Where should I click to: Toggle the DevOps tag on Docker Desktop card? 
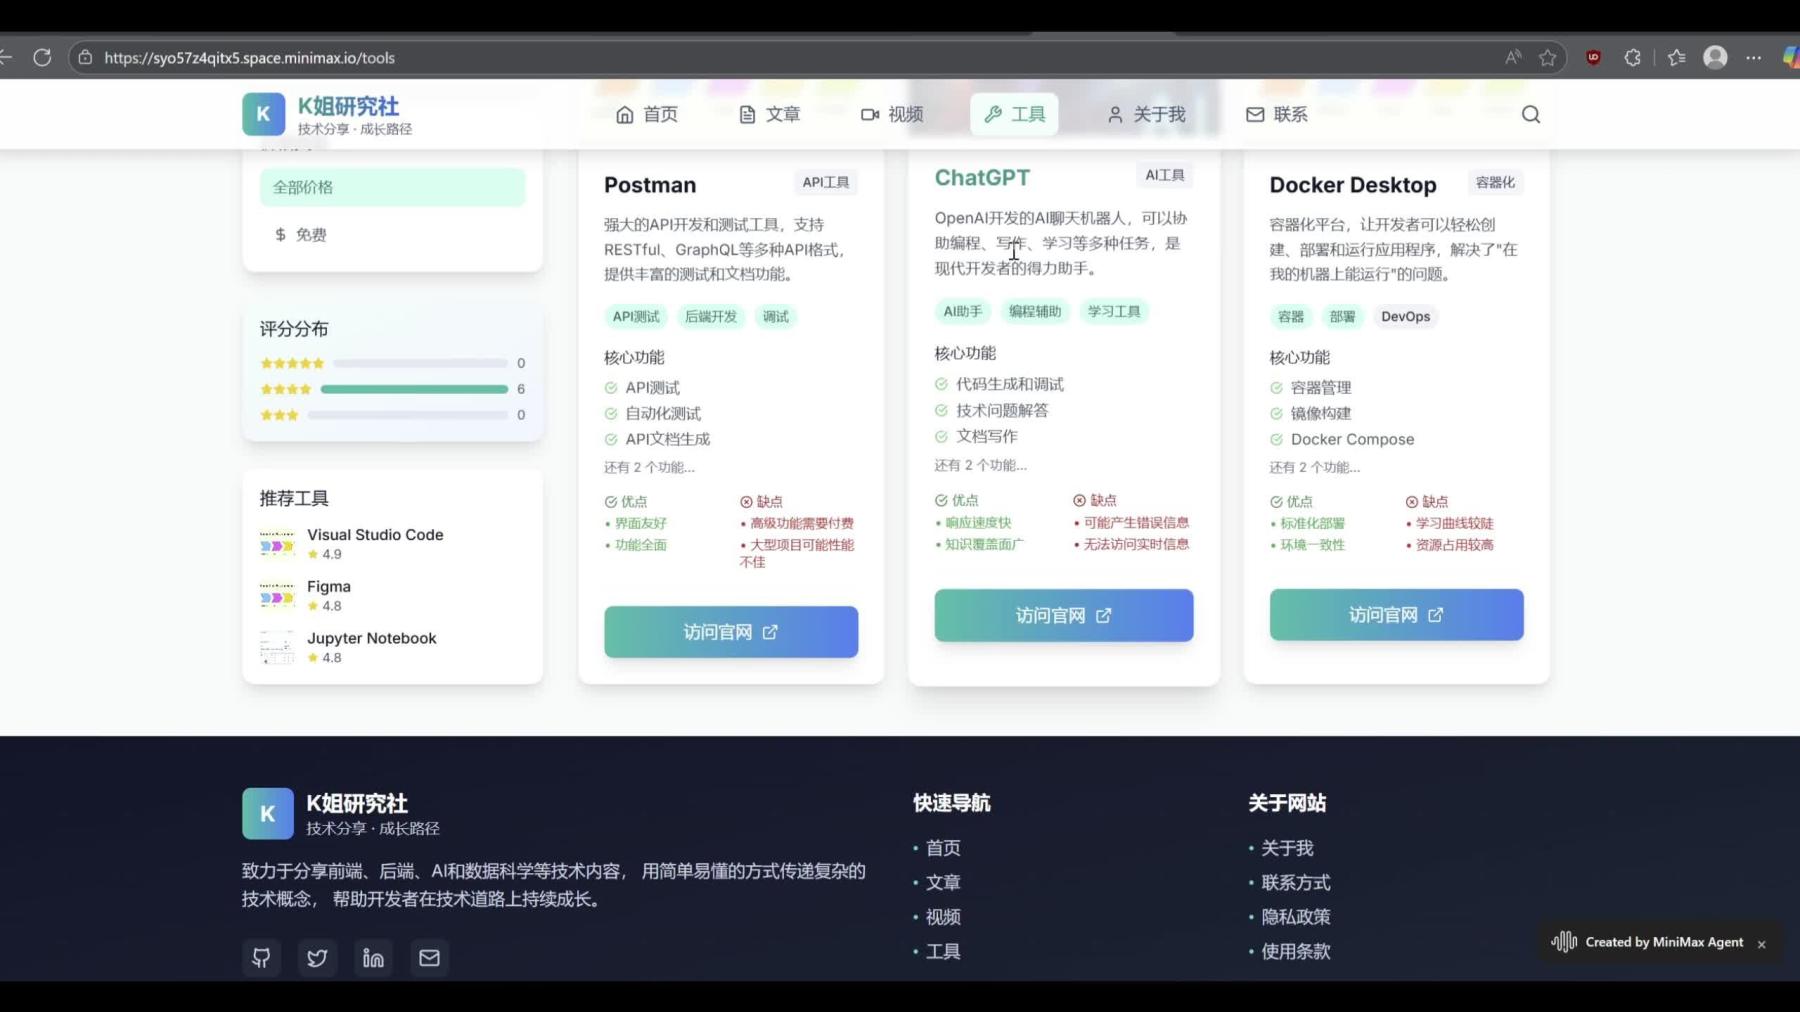point(1406,316)
